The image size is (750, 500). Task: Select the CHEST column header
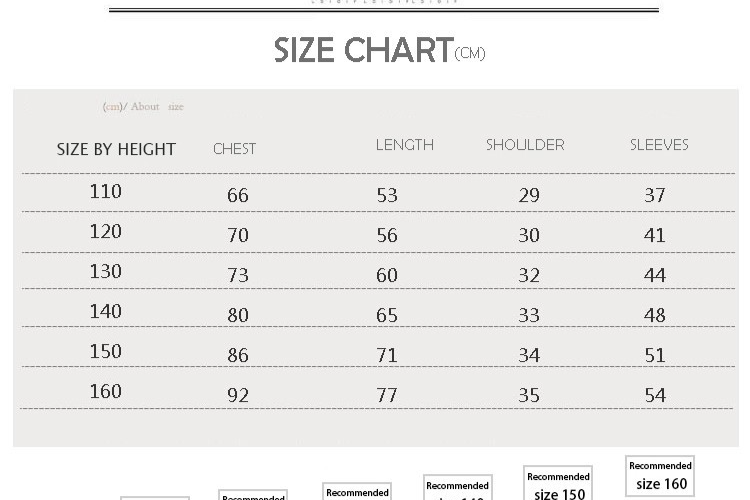pos(234,149)
